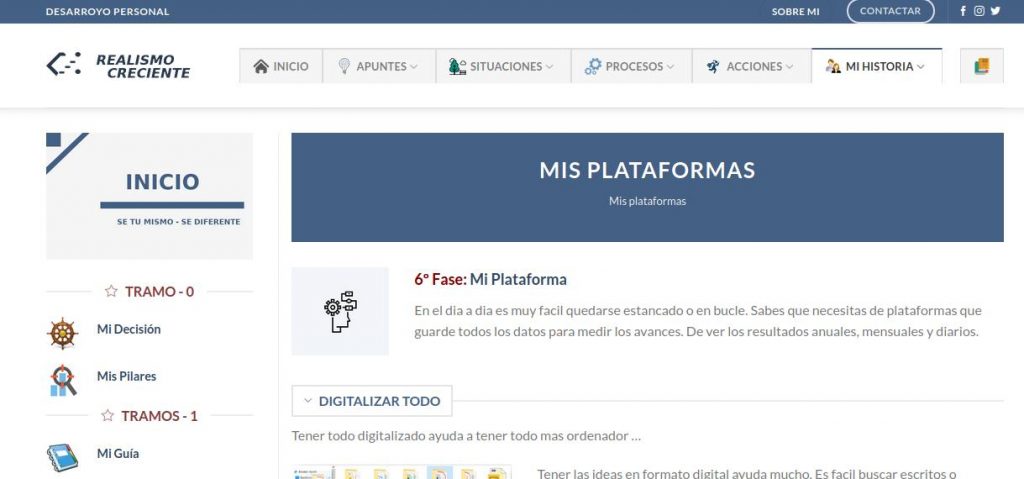Screen dimensions: 1024x479
Task: Select the Mi Historia menu tab
Action: click(876, 66)
